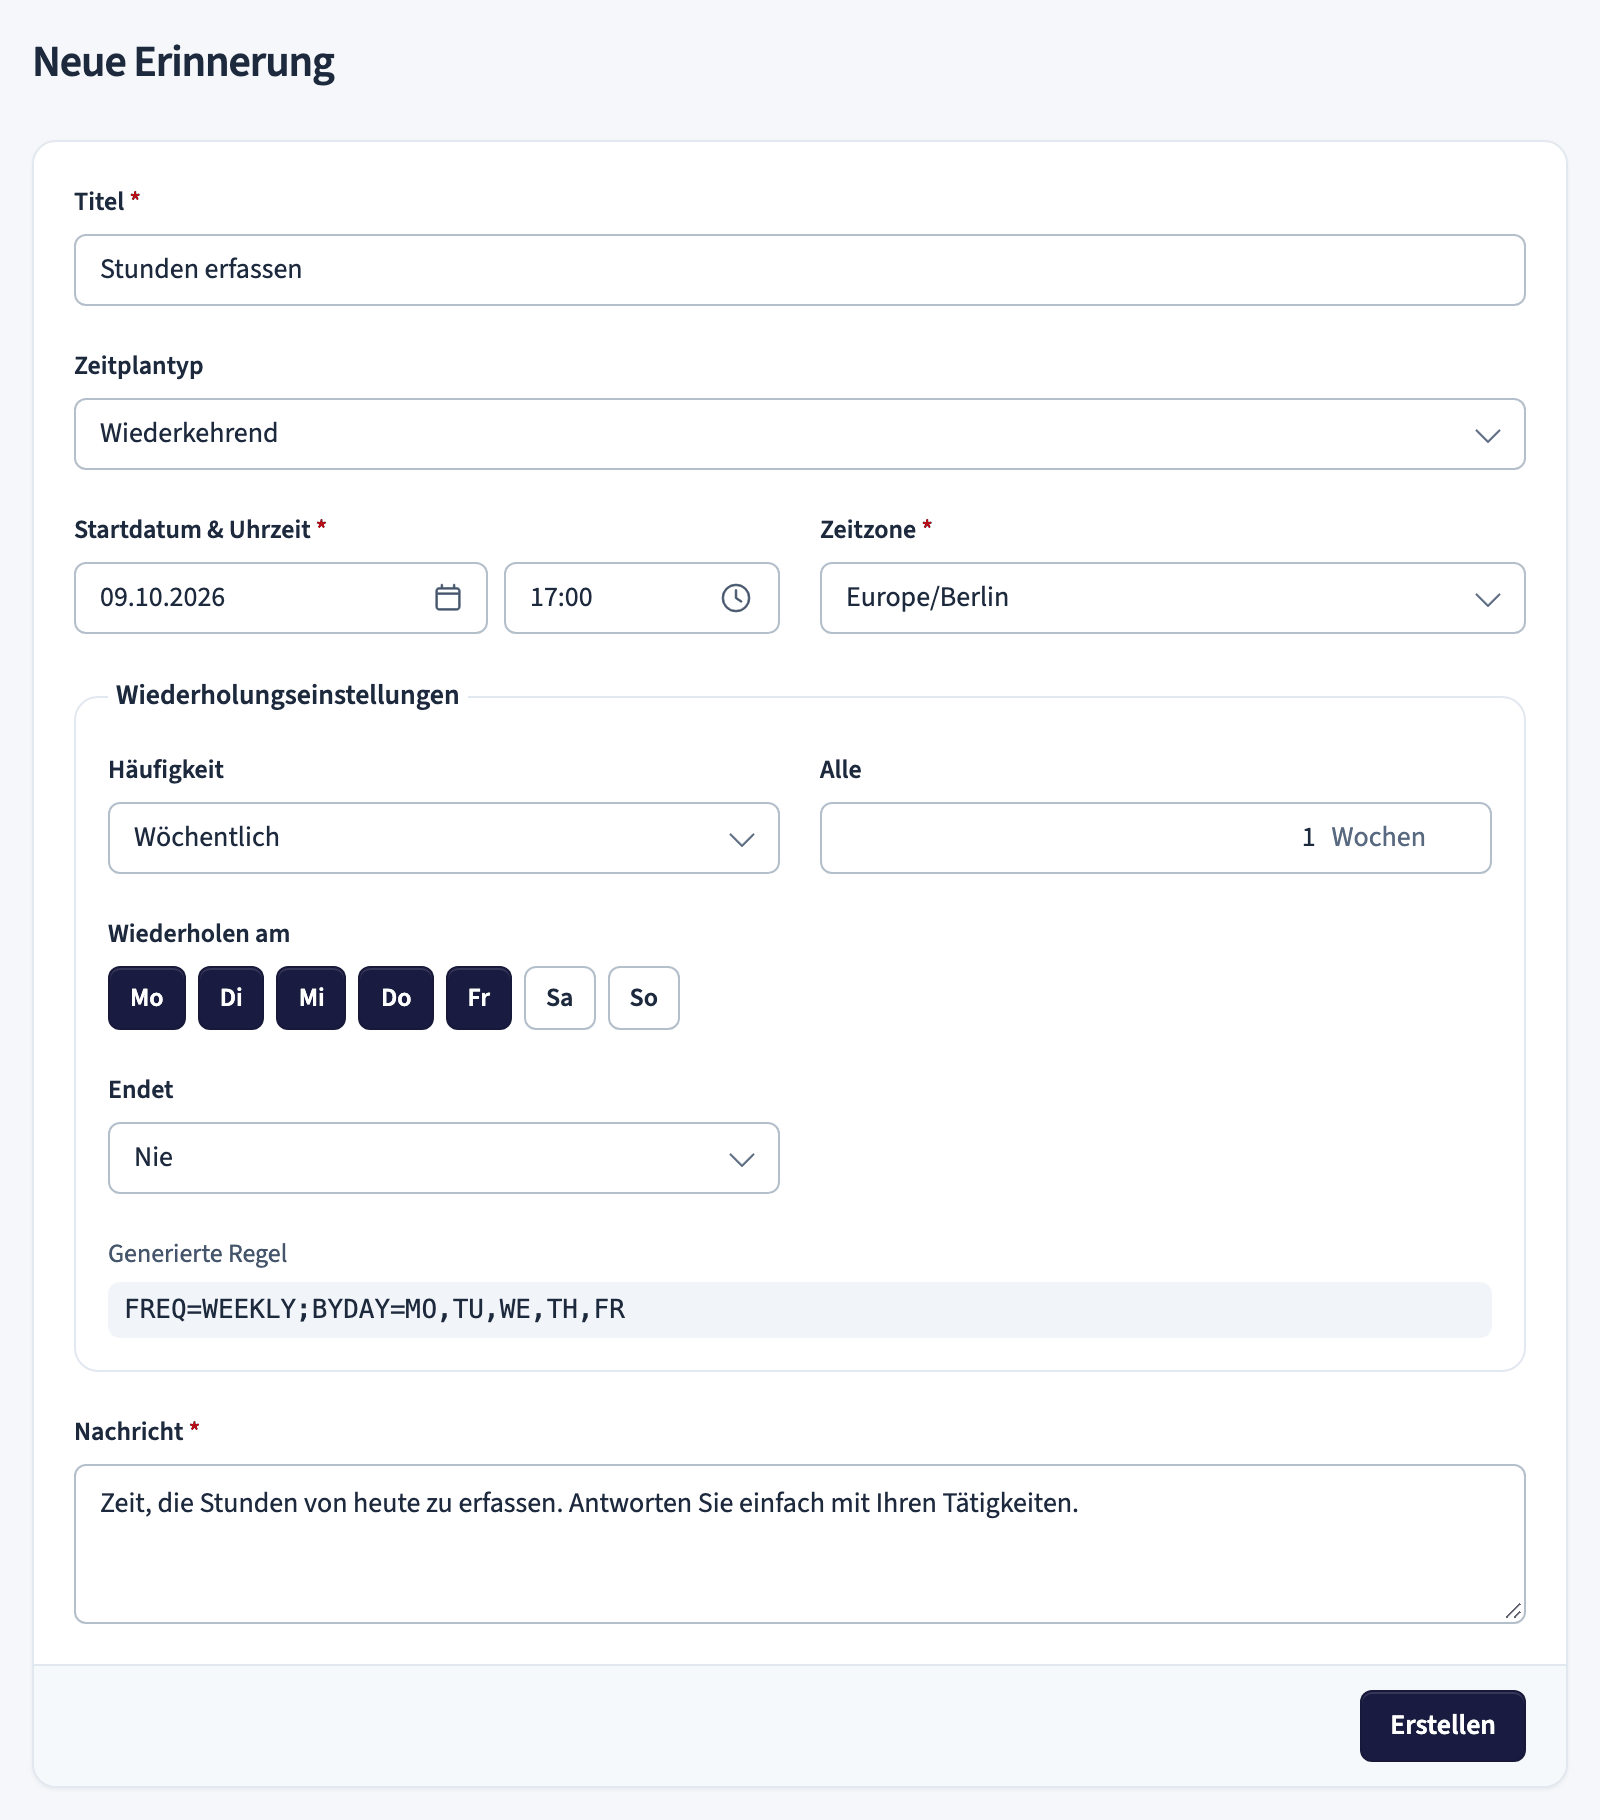
Task: Enable the Sa weekday button
Action: coord(560,998)
